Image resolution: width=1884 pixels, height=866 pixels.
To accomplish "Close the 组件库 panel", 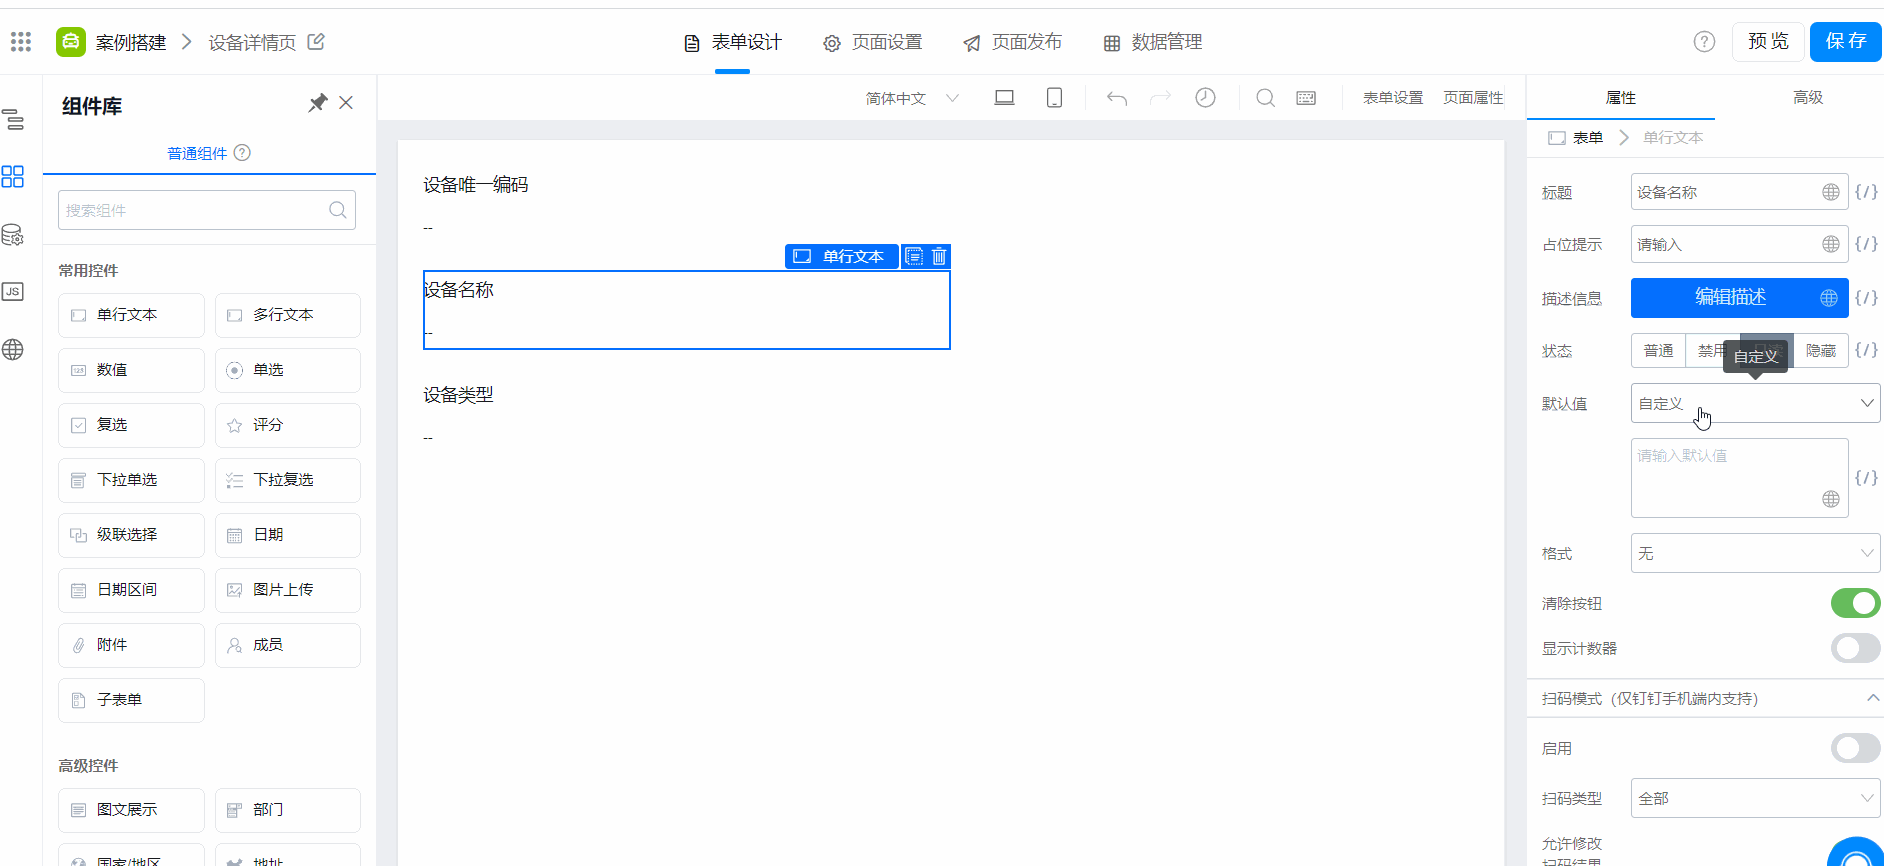I will click(346, 103).
